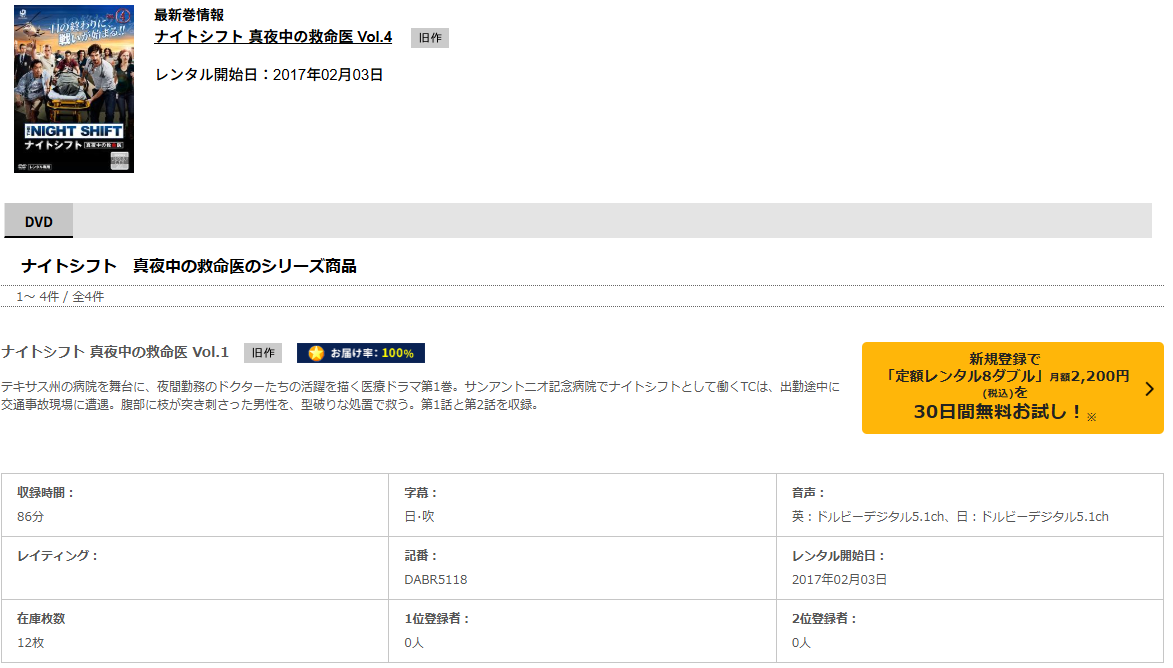Open ナイトシフト 真夜中の救命医 Vol.4 title link
Viewport: 1173px width, 668px height.
coord(273,37)
